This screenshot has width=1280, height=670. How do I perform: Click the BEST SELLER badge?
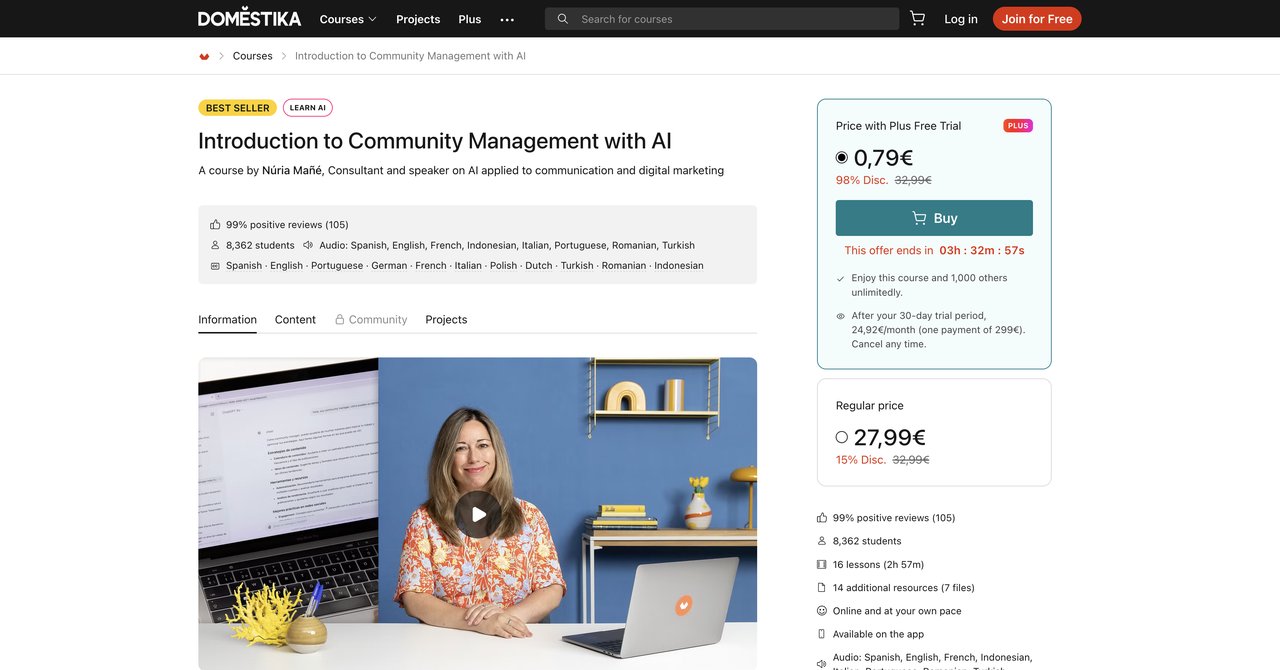tap(237, 108)
